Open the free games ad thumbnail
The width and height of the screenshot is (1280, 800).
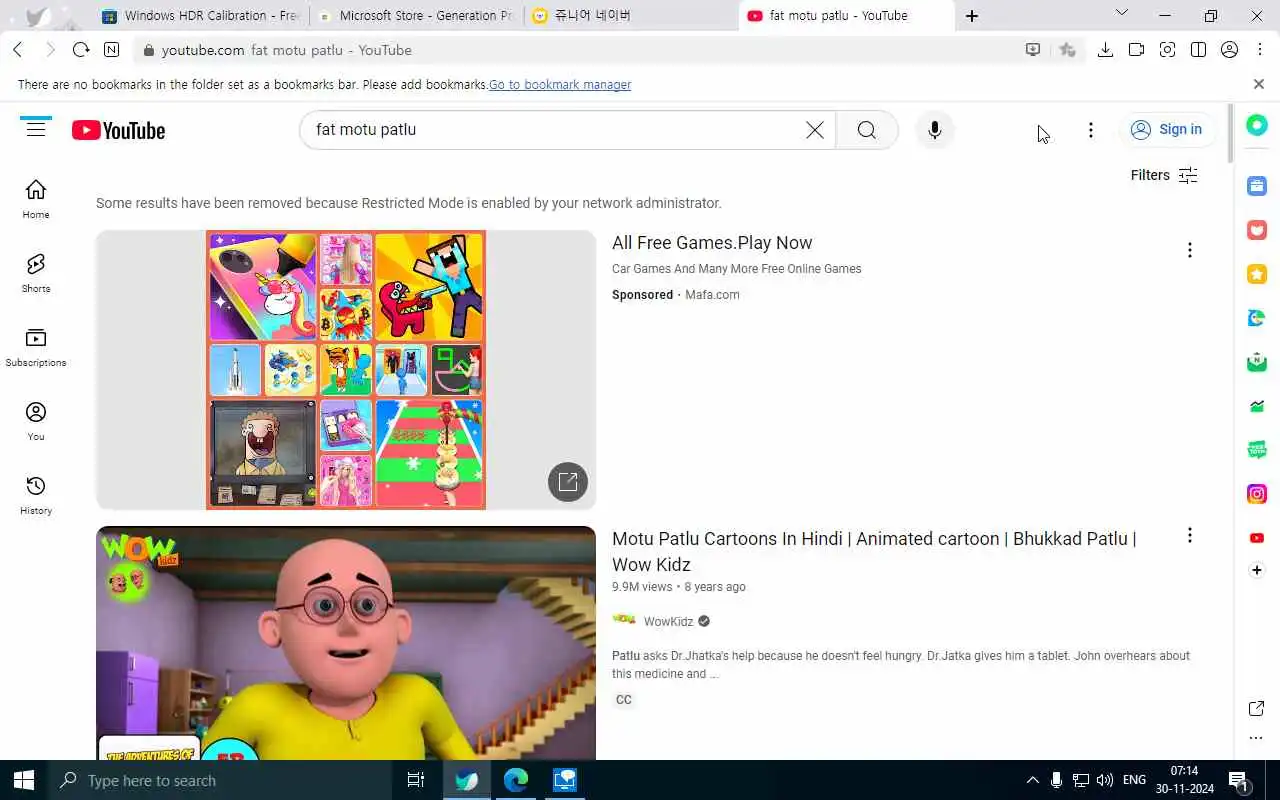tap(346, 370)
